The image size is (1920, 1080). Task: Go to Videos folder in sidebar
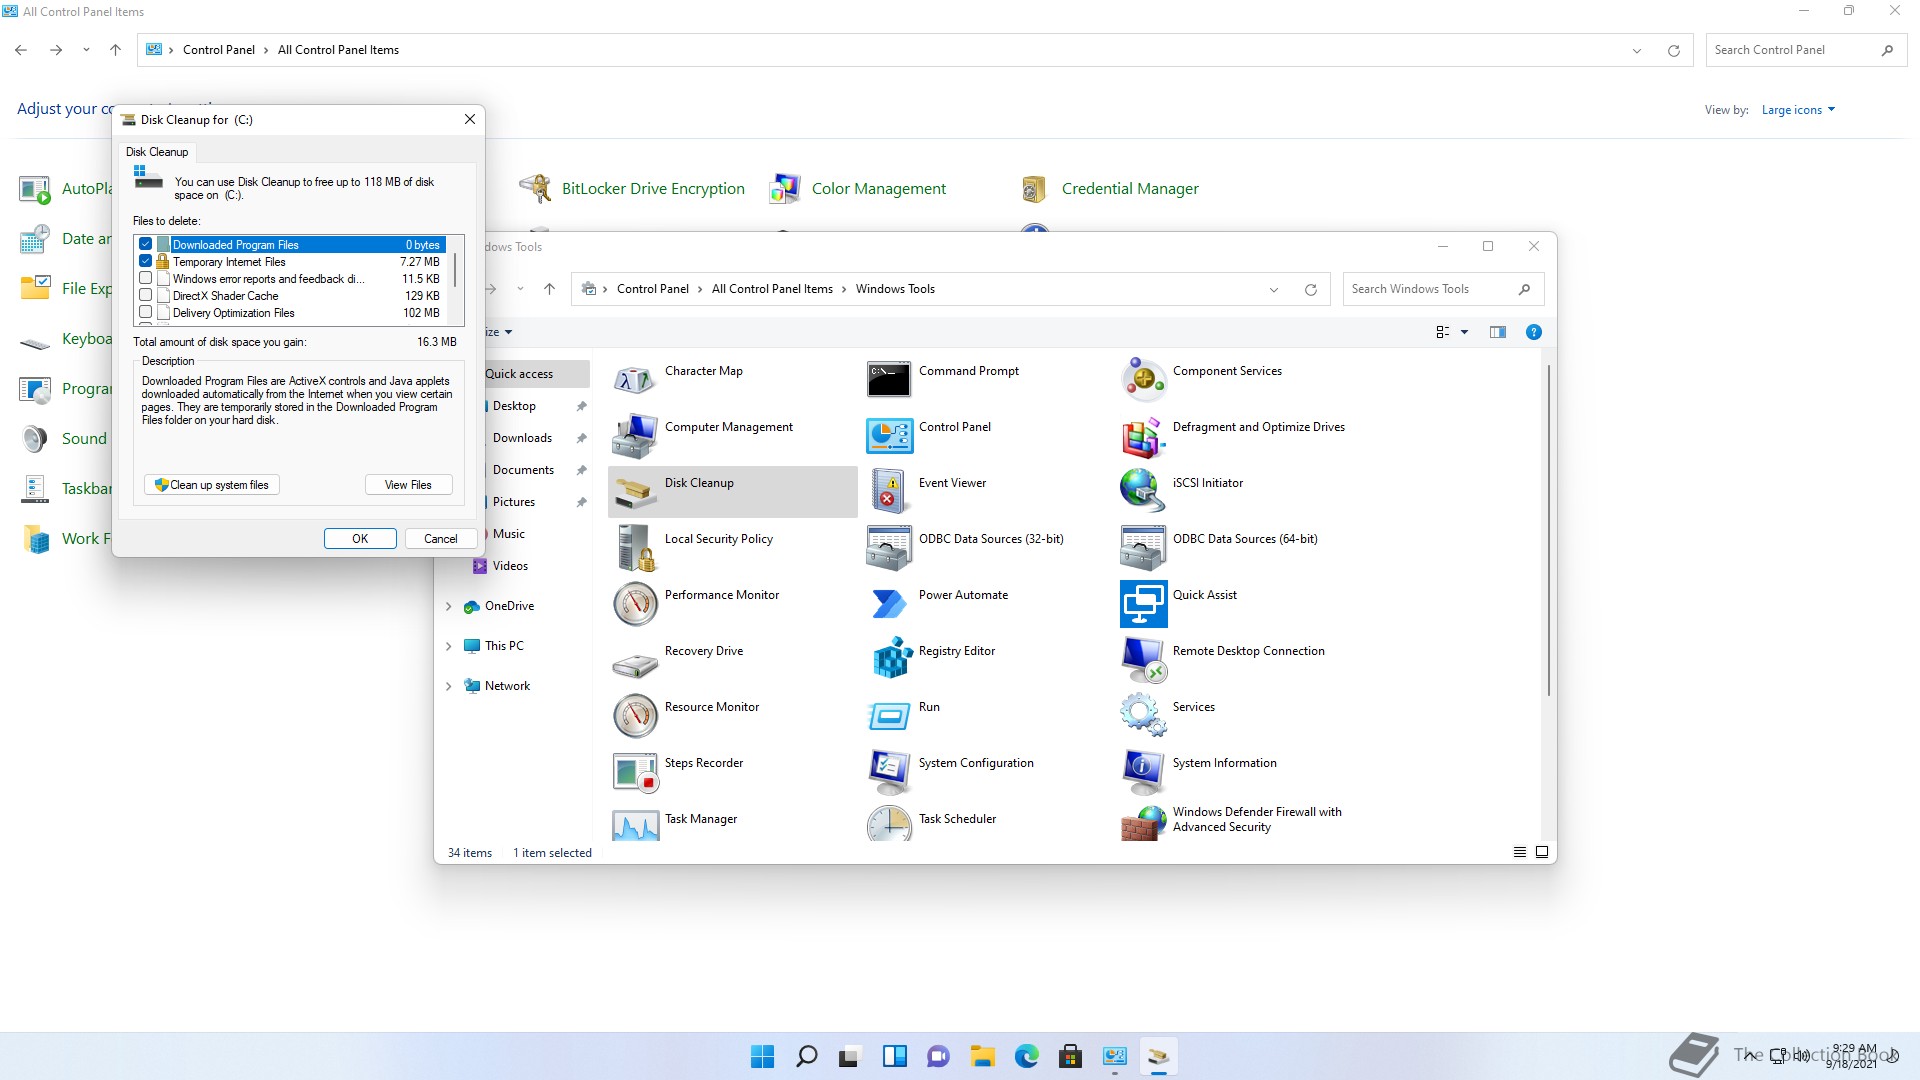(510, 566)
